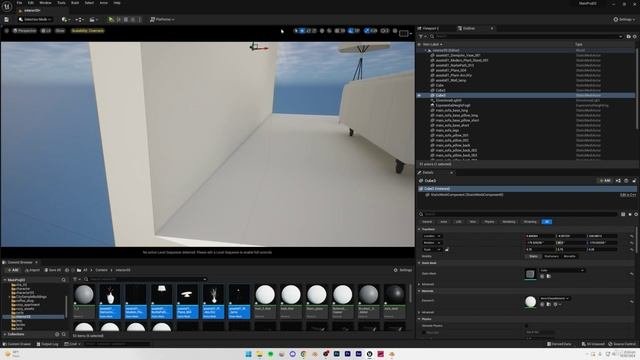Open the Element 0 material picker dropdown
The width and height of the screenshot is (640, 360).
coord(554,298)
